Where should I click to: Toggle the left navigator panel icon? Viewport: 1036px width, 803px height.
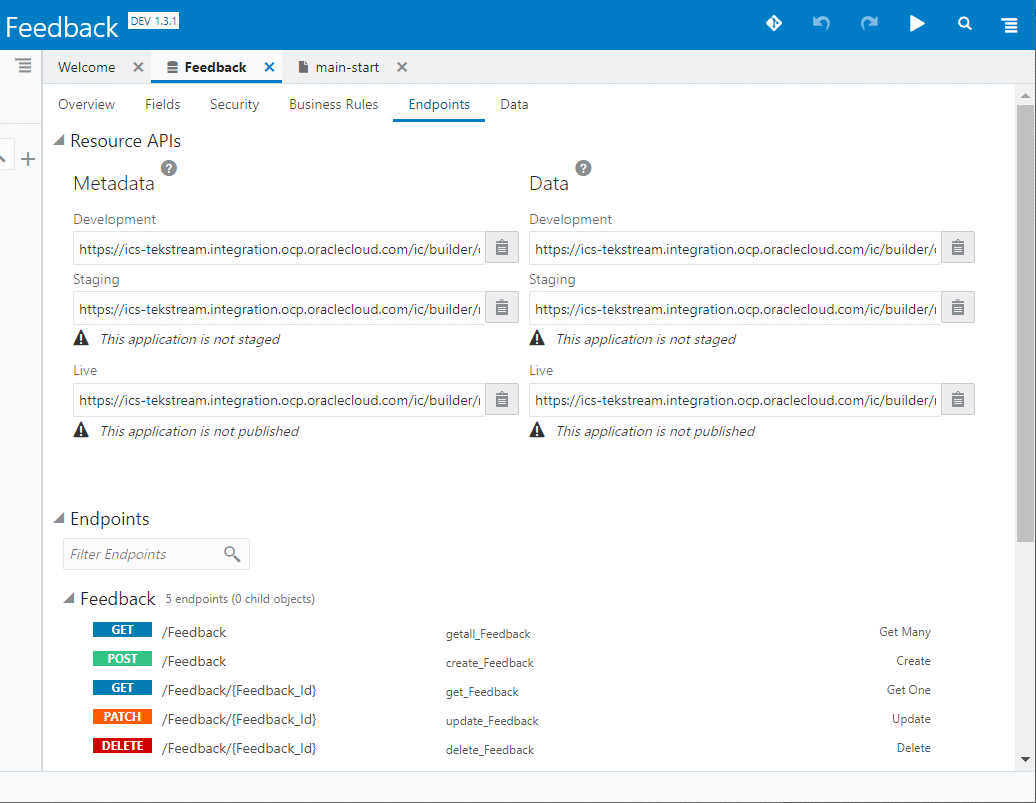[23, 65]
